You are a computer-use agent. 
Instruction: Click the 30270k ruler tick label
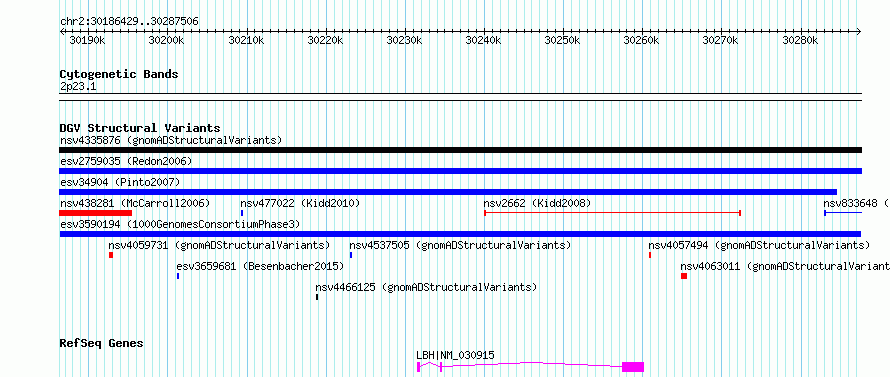[x=720, y=40]
